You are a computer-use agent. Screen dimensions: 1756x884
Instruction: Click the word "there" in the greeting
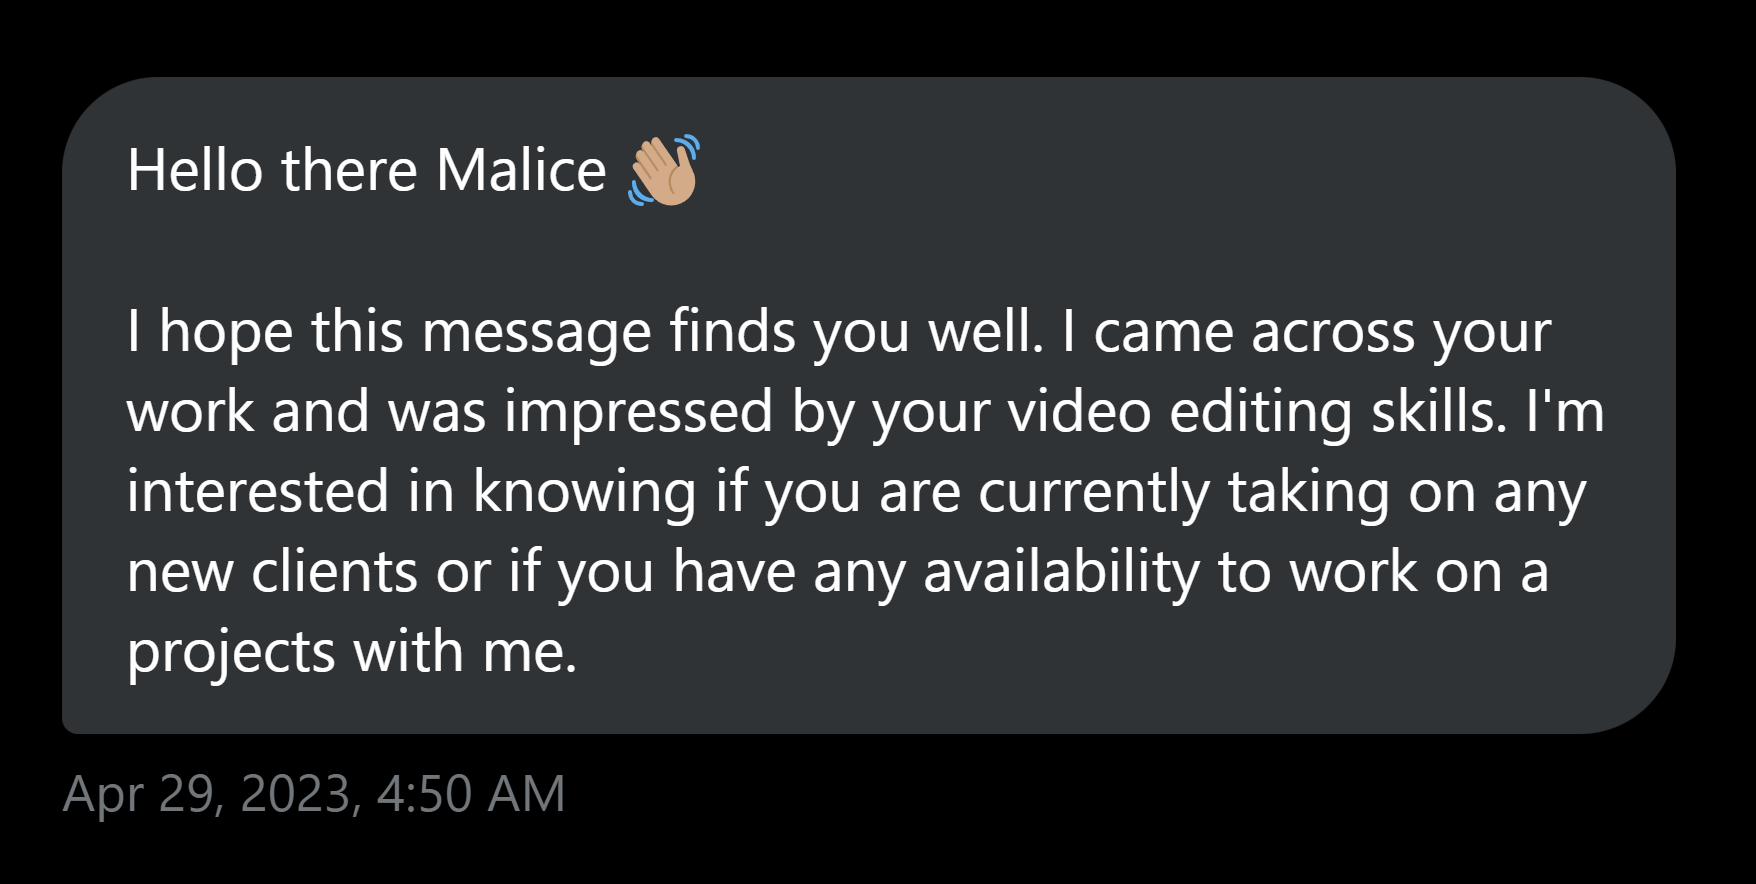coord(349,171)
